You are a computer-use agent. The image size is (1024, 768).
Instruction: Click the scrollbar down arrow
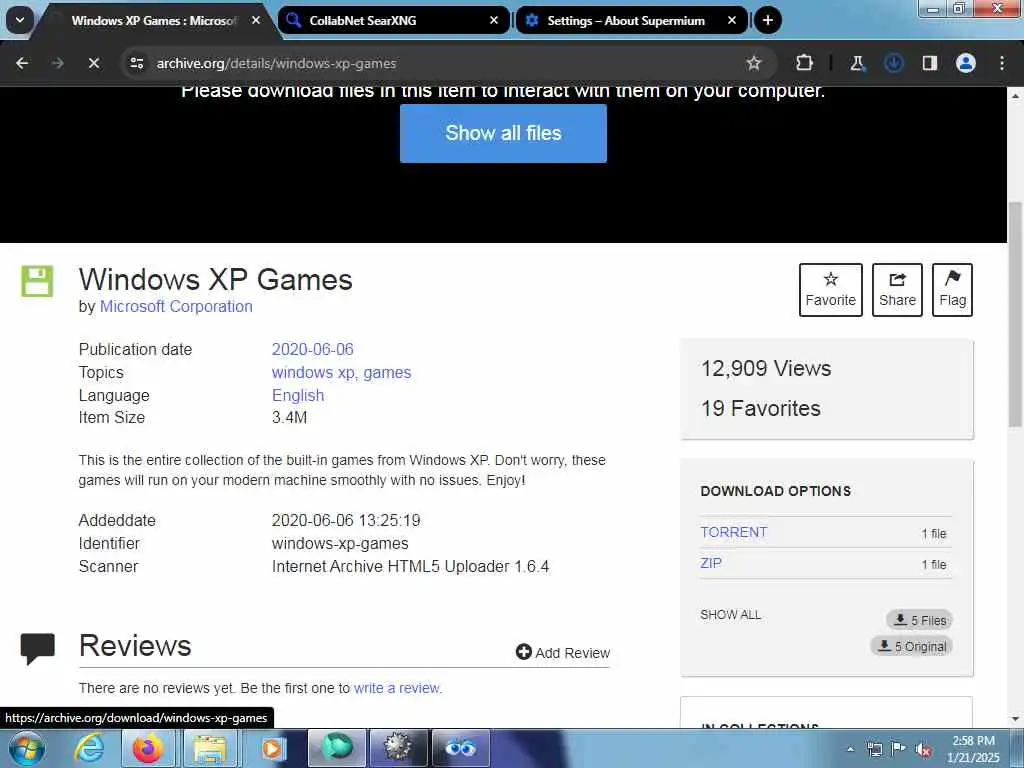pos(1016,719)
